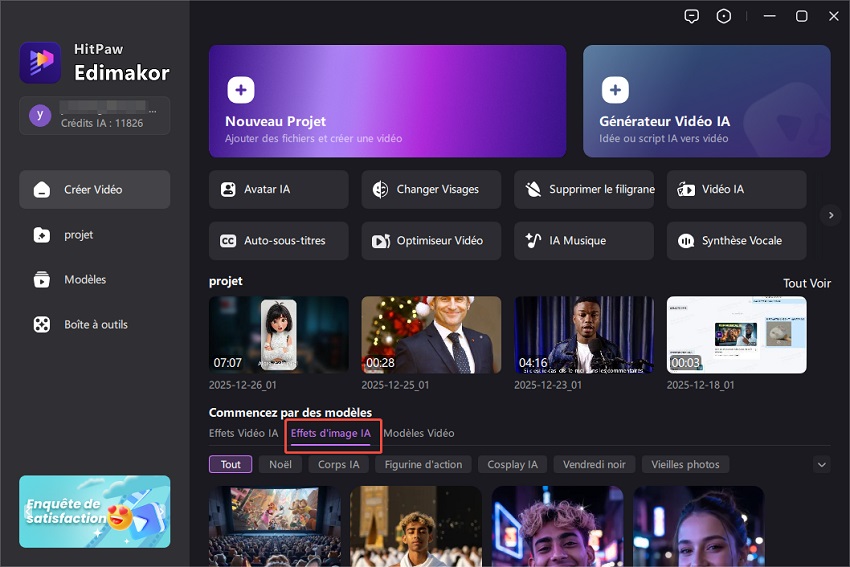Start the IA Musique tool
The width and height of the screenshot is (850, 567).
click(584, 241)
